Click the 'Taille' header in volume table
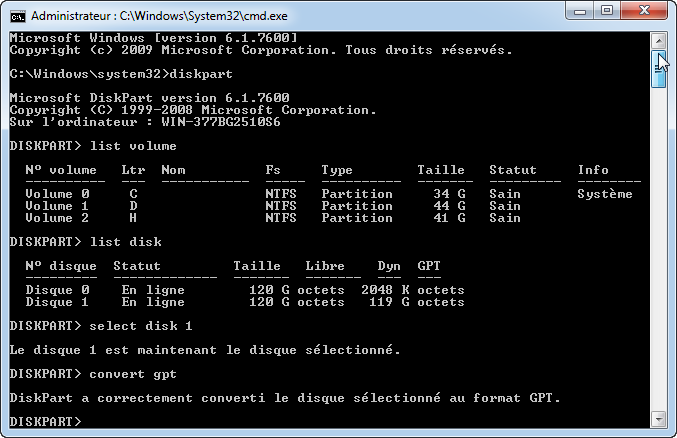Image resolution: width=677 pixels, height=438 pixels. coord(441,170)
